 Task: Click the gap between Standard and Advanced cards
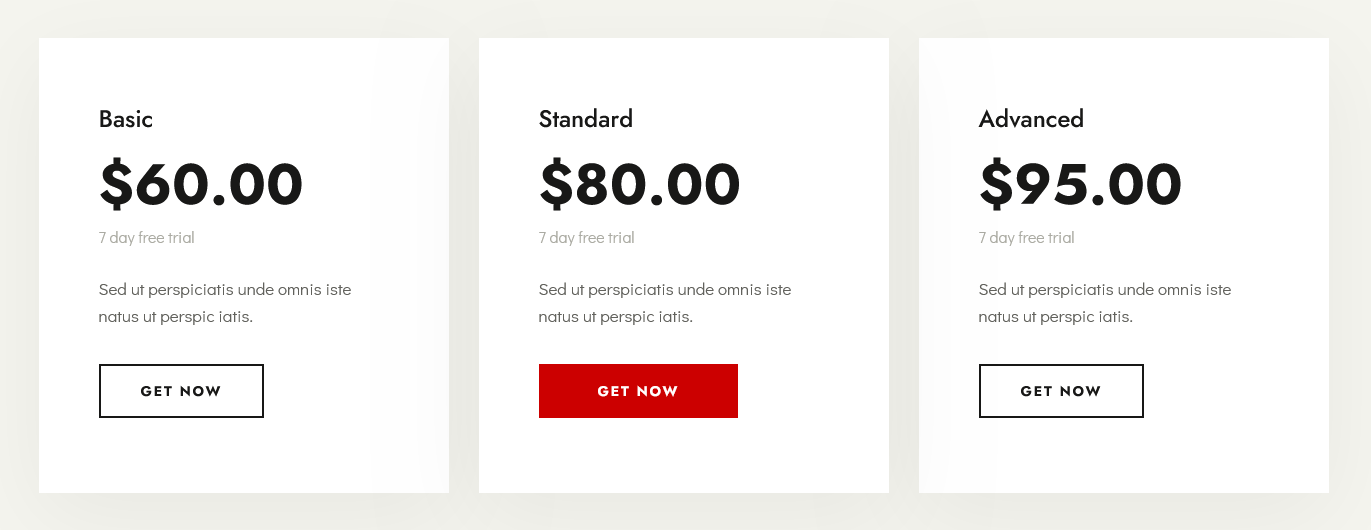tap(904, 265)
